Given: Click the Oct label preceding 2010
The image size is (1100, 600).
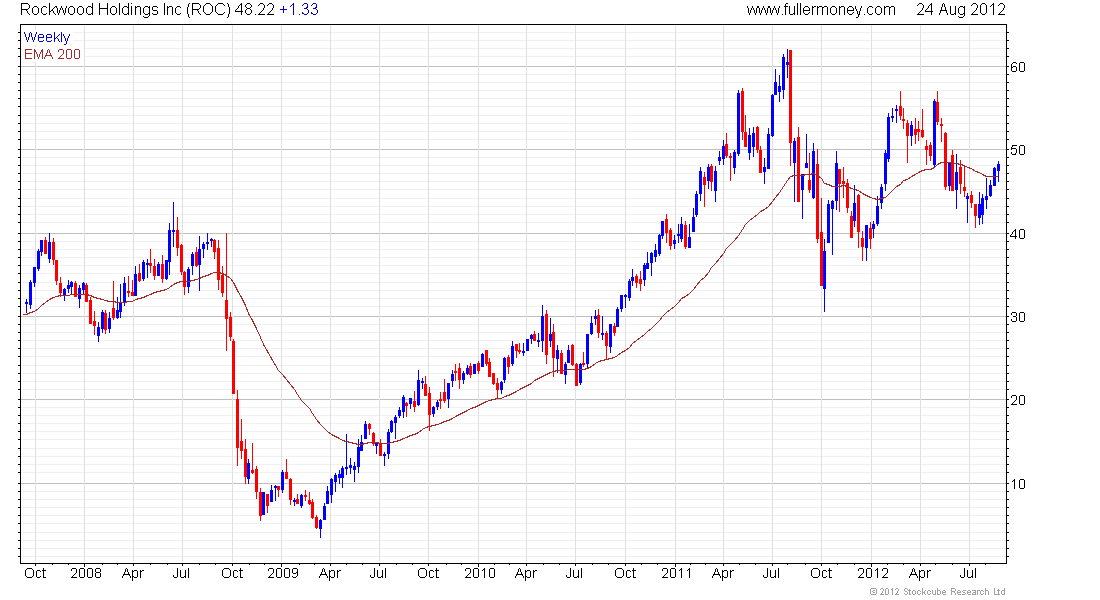Looking at the screenshot, I should [x=429, y=573].
